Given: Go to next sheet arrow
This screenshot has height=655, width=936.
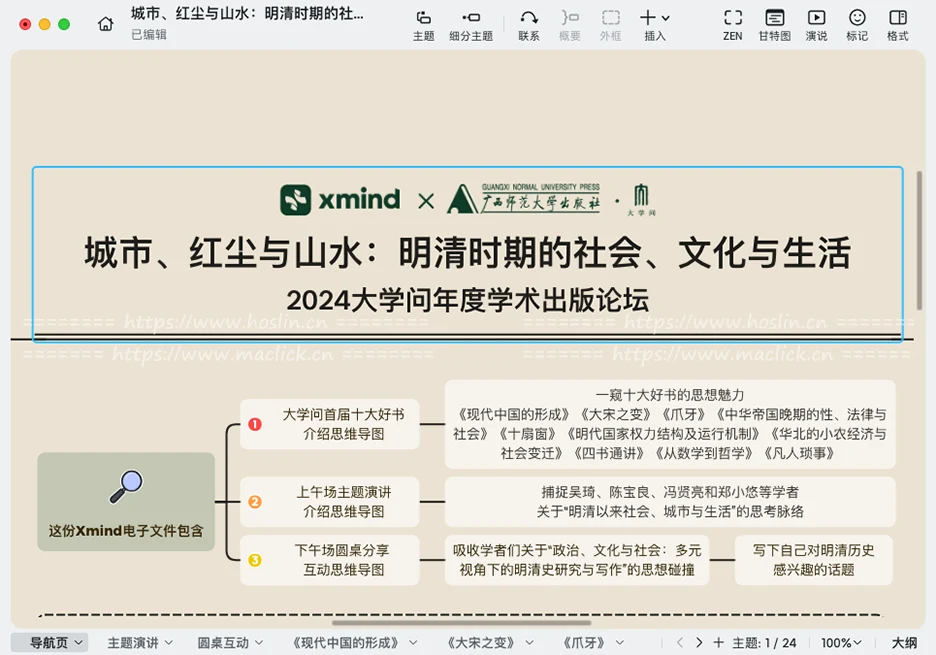Looking at the screenshot, I should click(x=699, y=642).
